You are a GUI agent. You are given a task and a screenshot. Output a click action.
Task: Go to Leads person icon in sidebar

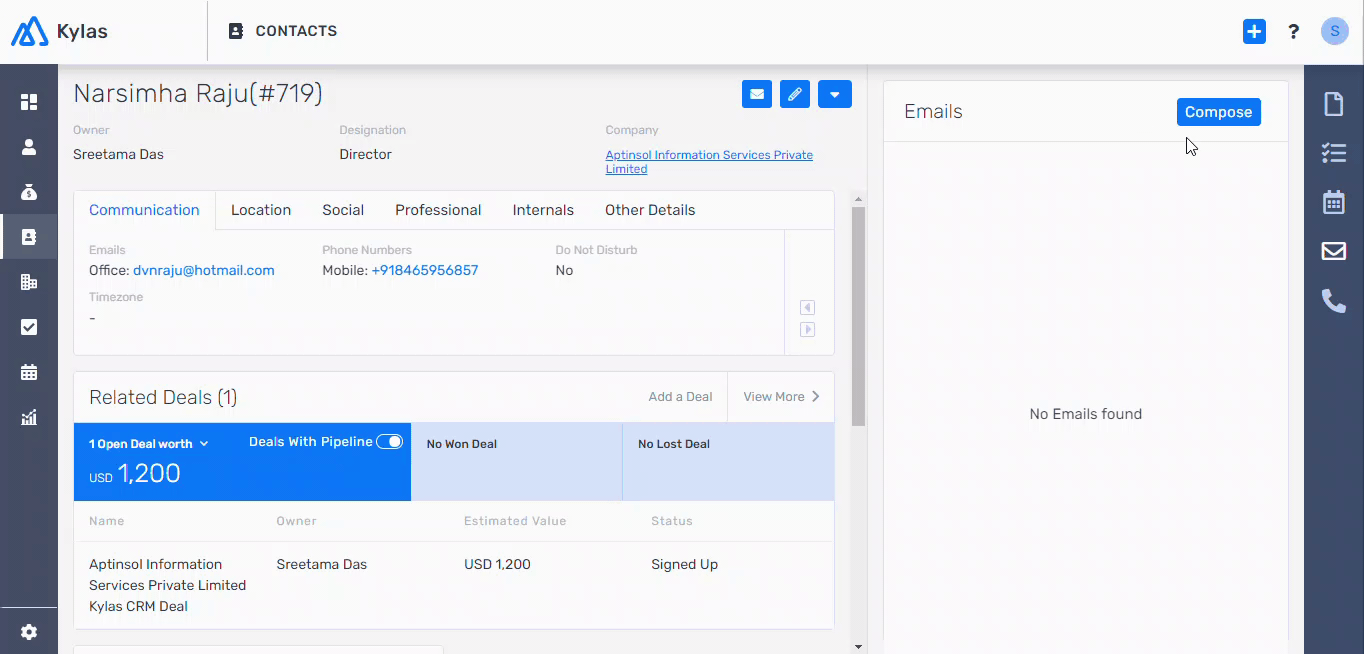[29, 147]
